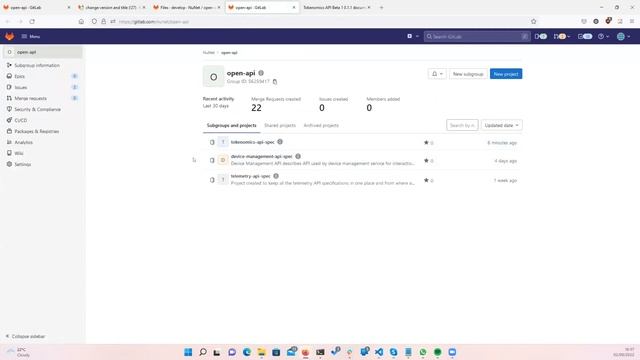
Task: Open the hamburger Menu in GitLab navbar
Action: point(31,36)
